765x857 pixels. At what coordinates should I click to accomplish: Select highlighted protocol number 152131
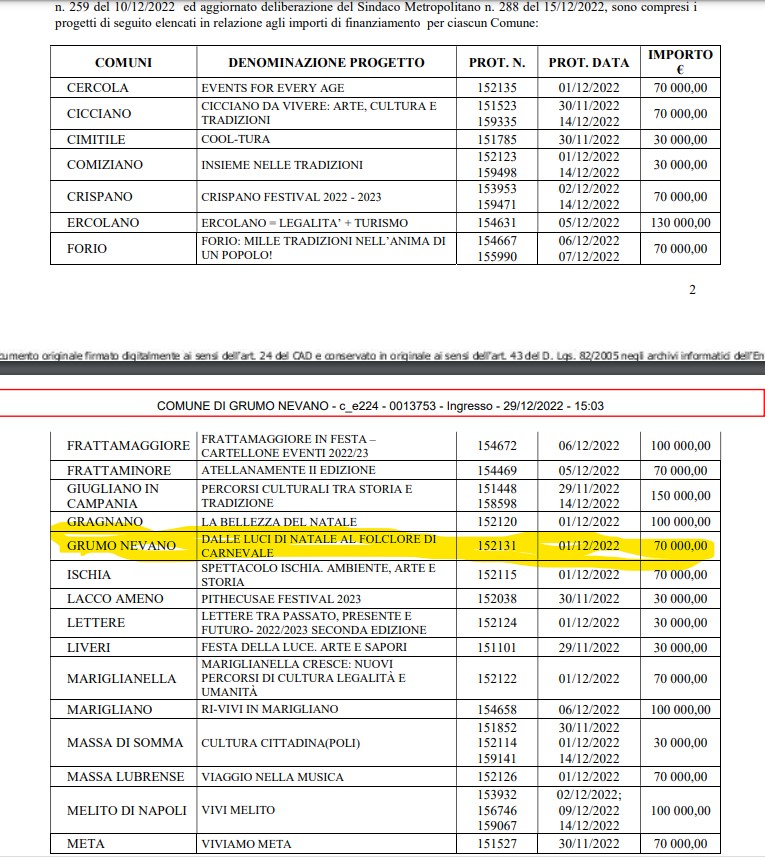(497, 545)
